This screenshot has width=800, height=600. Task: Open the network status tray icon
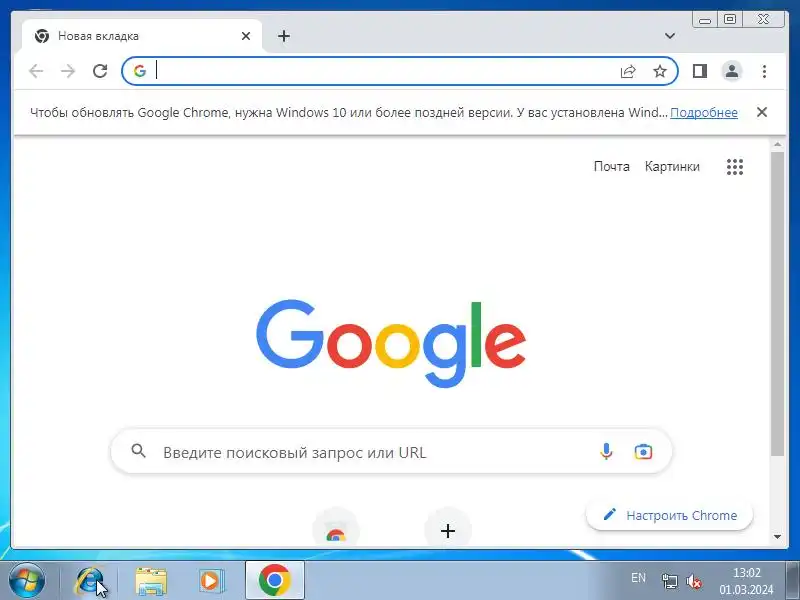669,581
